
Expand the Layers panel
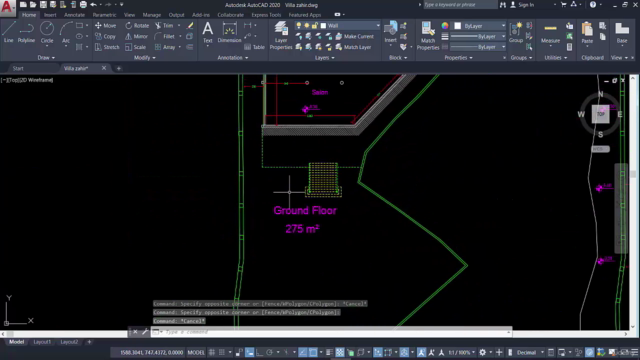pos(324,58)
